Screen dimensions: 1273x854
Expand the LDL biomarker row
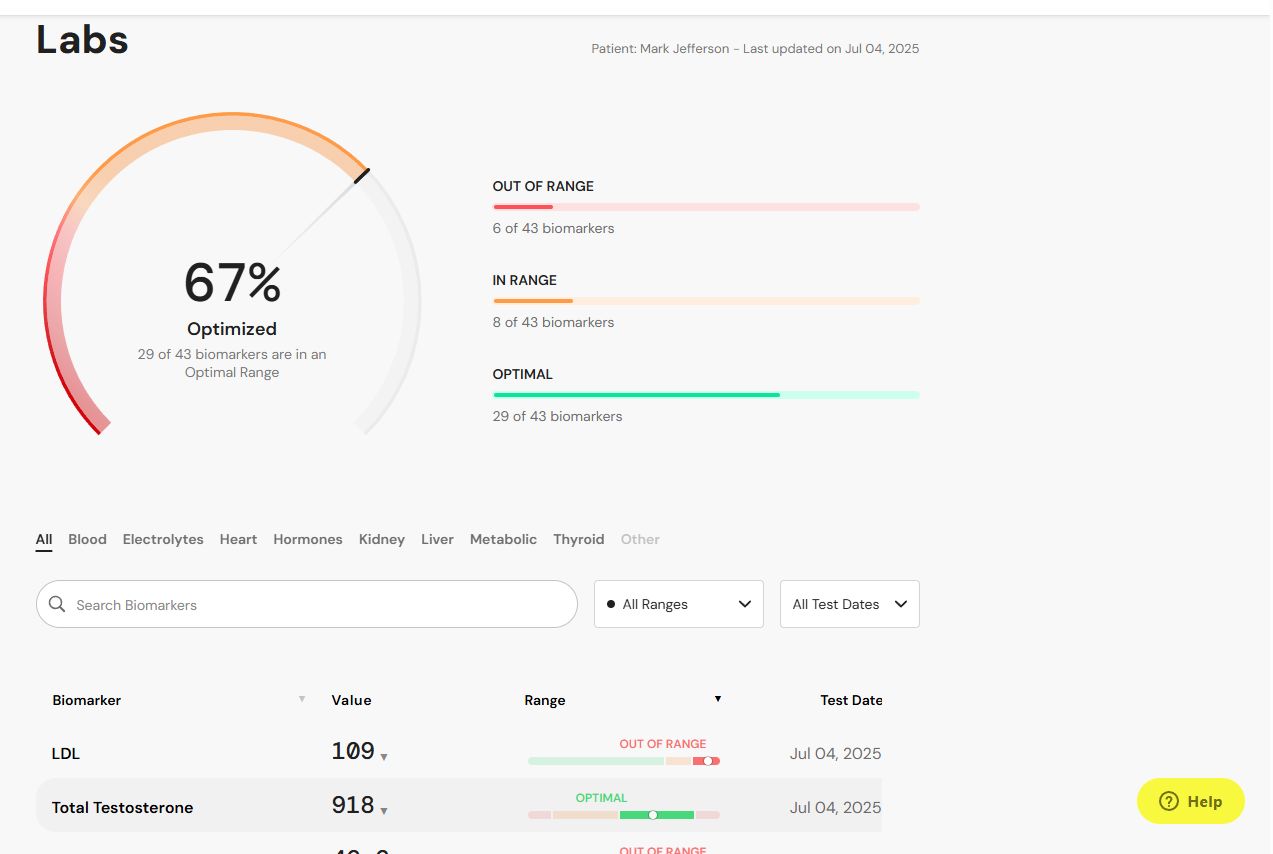[x=459, y=753]
